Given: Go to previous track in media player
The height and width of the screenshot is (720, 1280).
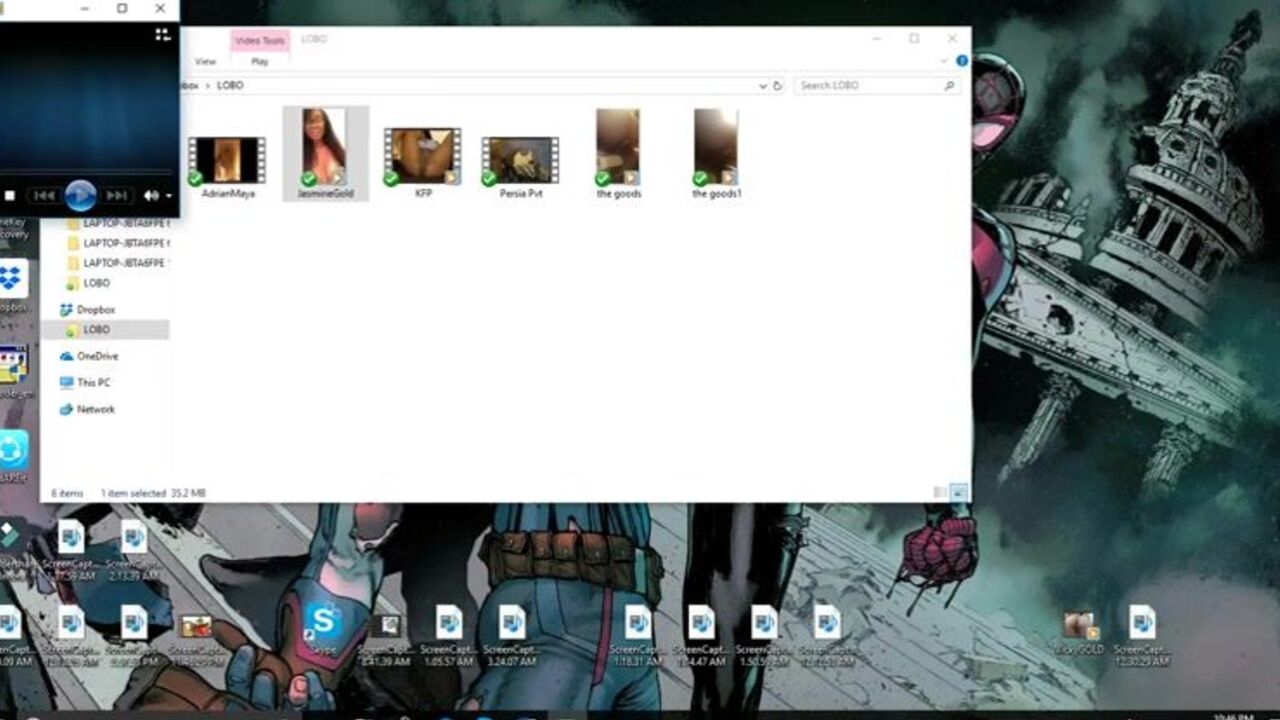Looking at the screenshot, I should tap(44, 196).
